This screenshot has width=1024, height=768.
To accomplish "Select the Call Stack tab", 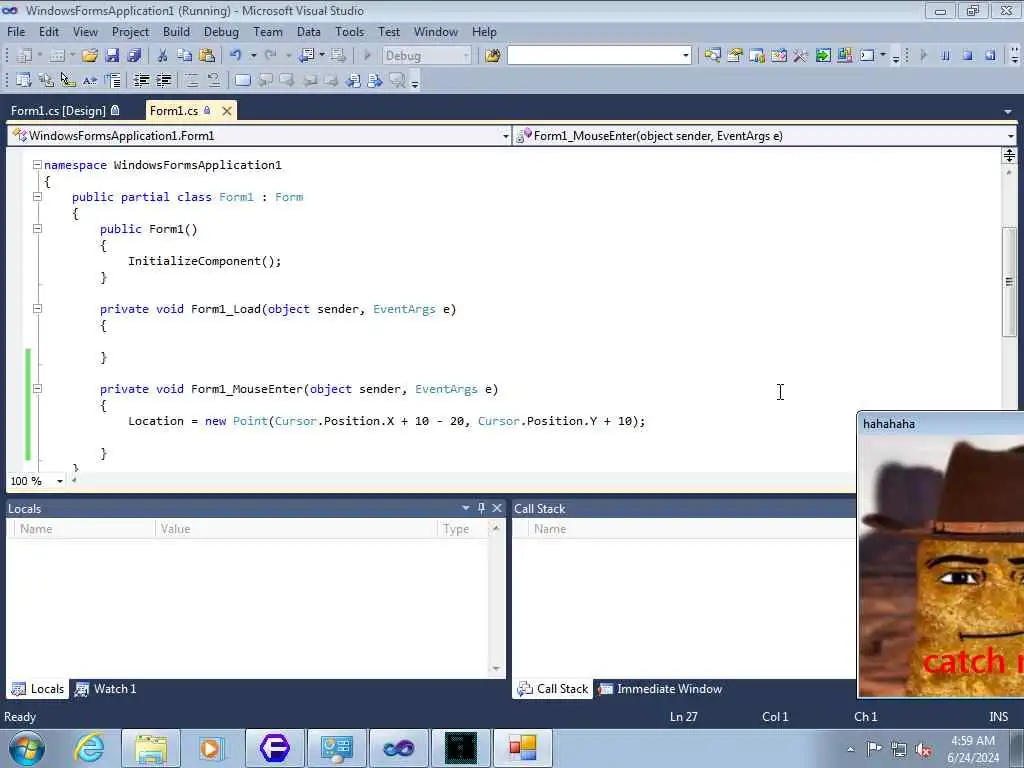I will [552, 688].
